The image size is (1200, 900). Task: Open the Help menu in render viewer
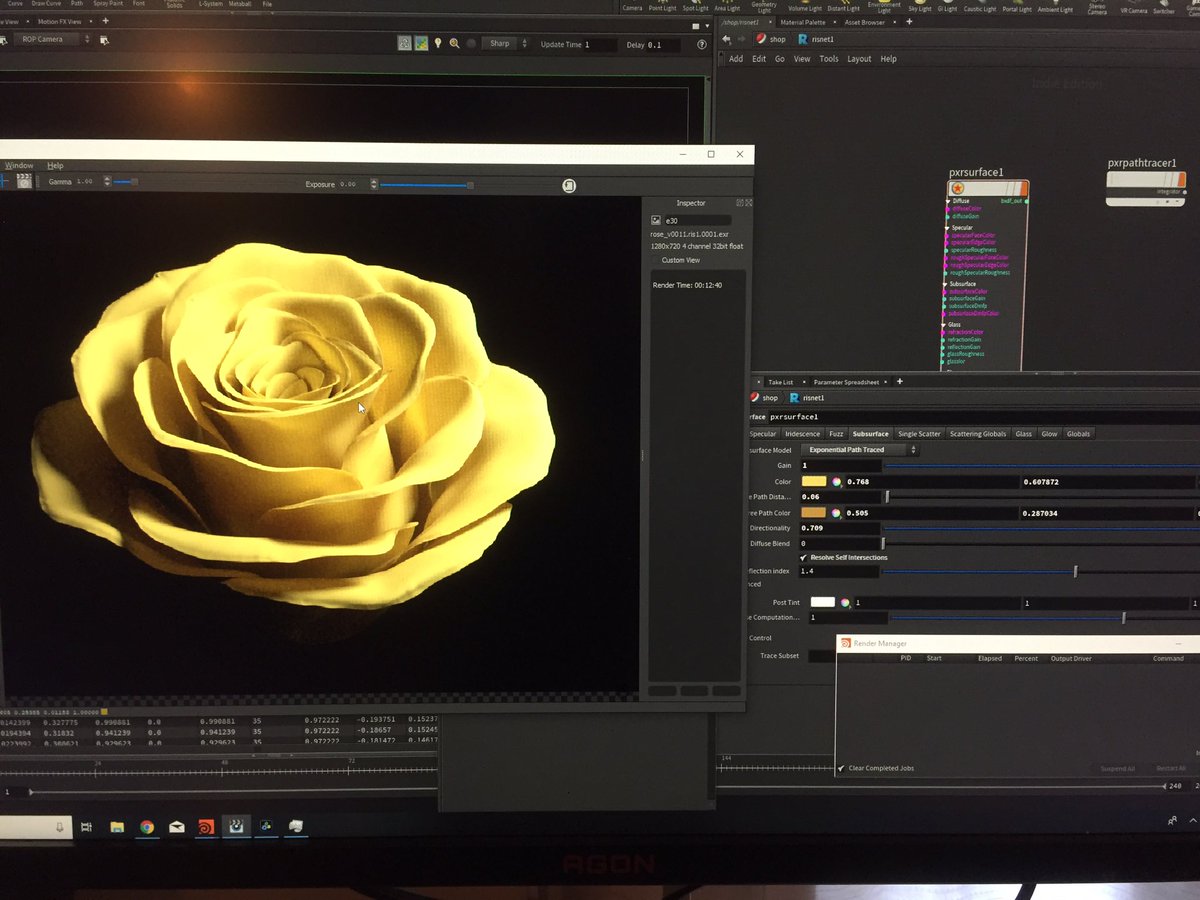coord(55,166)
